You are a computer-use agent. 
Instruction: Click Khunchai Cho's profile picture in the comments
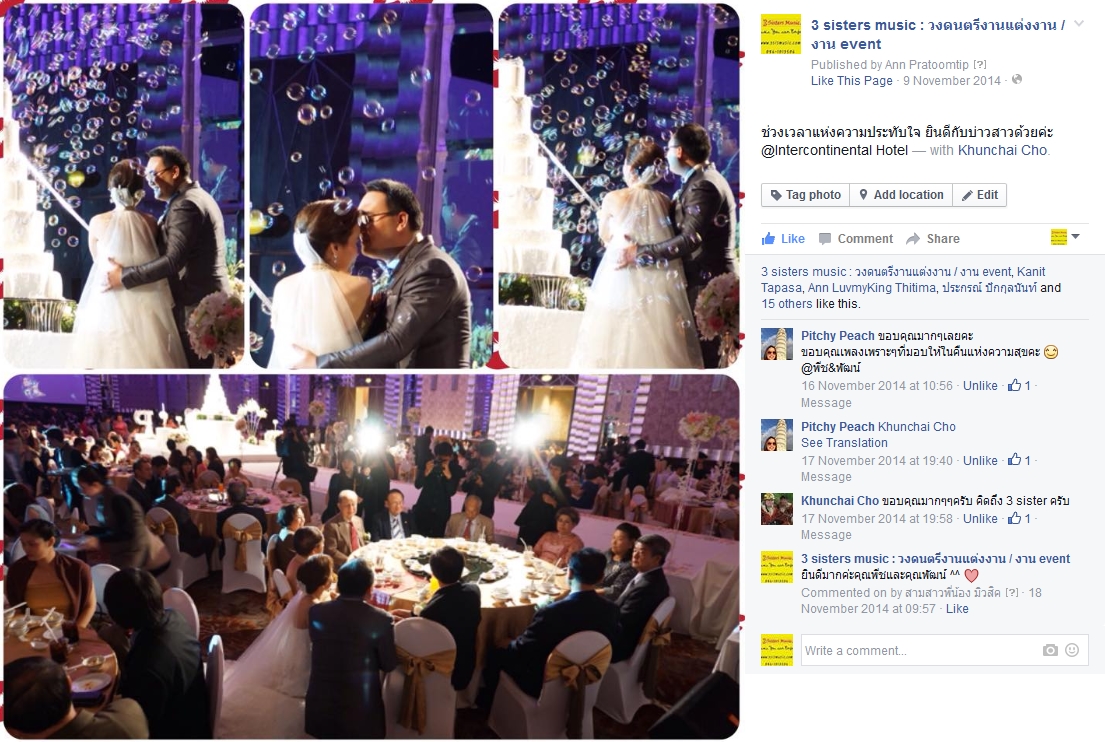tap(777, 509)
